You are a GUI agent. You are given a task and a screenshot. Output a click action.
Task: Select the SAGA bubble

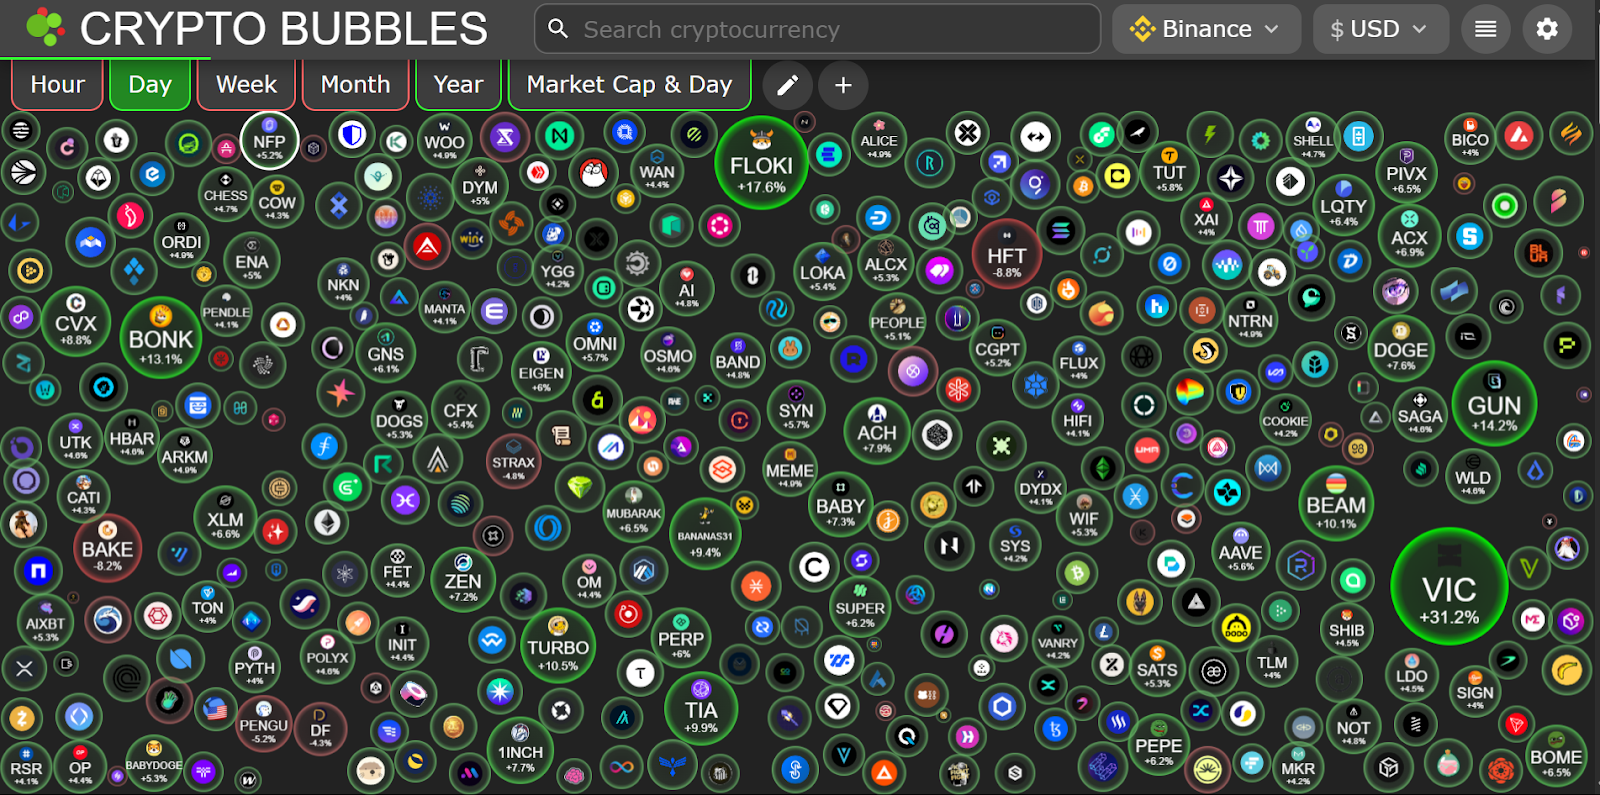1420,414
